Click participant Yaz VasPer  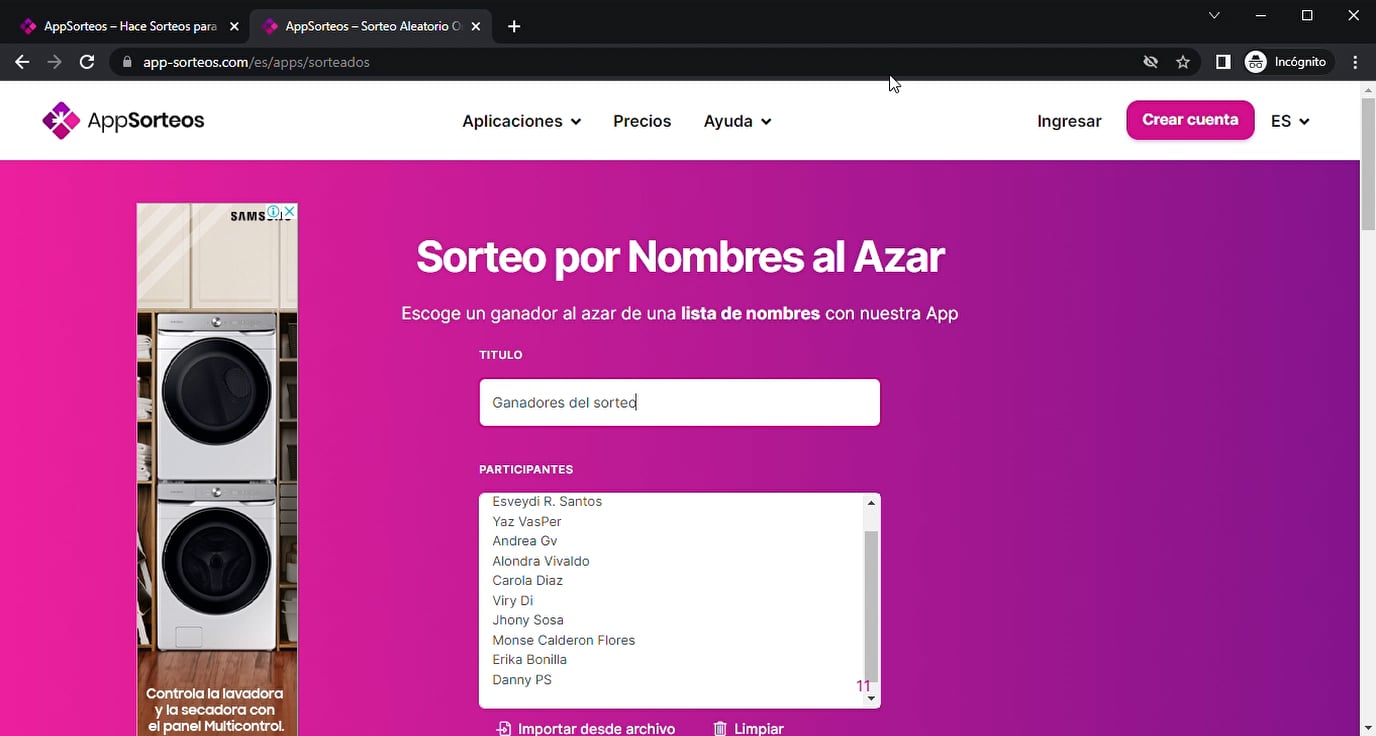coord(527,521)
